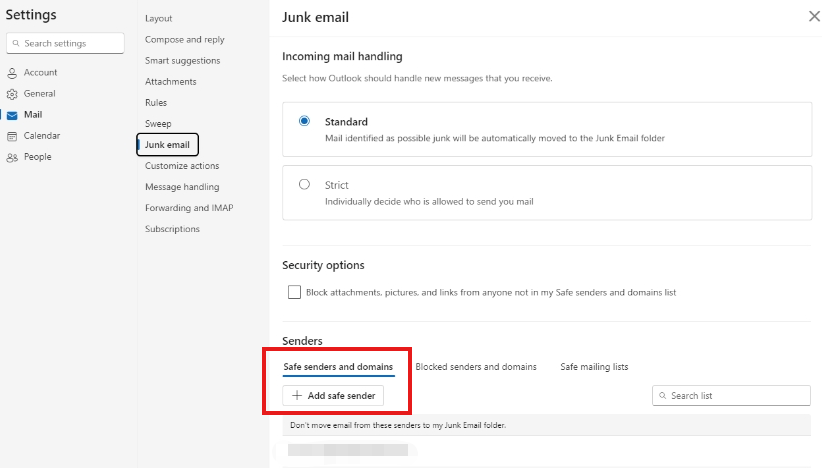The height and width of the screenshot is (468, 822).
Task: Open the Rules settings page
Action: (156, 102)
